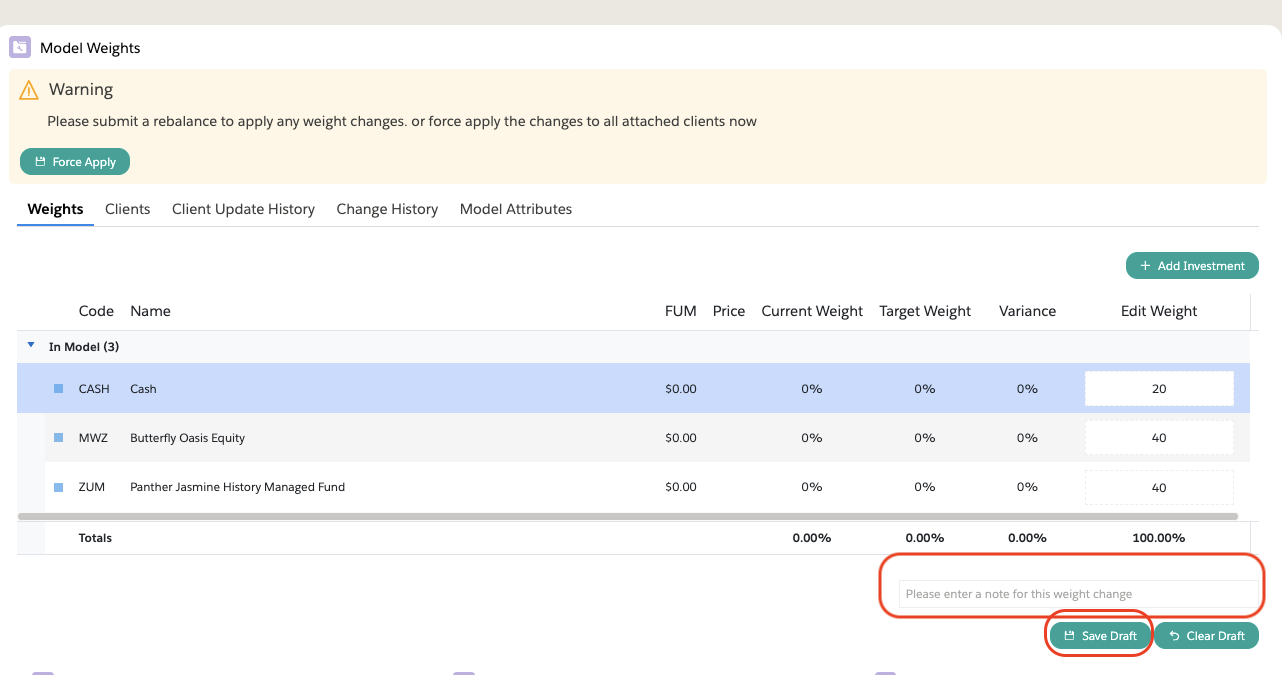This screenshot has width=1282, height=675.
Task: Open the Client Update History tab
Action: (x=243, y=209)
